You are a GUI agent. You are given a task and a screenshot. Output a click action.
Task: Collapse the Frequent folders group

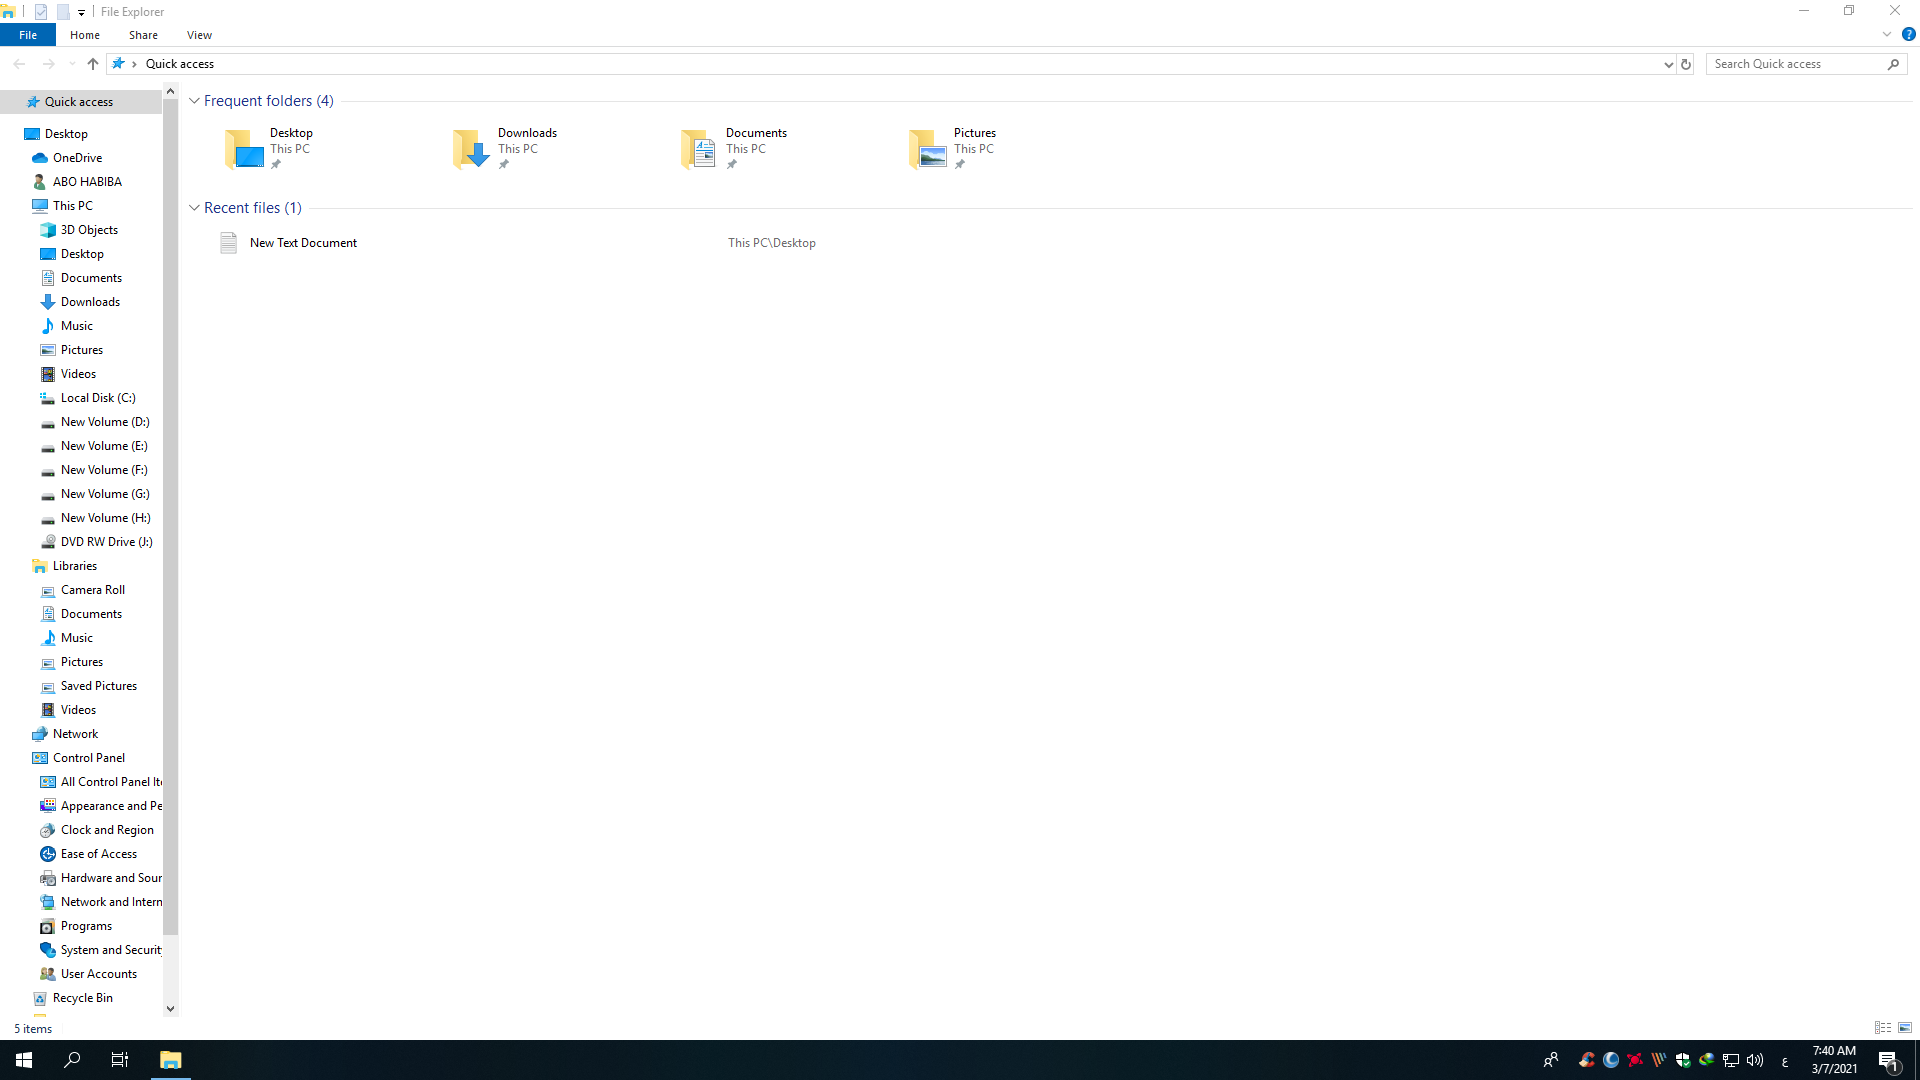click(194, 101)
